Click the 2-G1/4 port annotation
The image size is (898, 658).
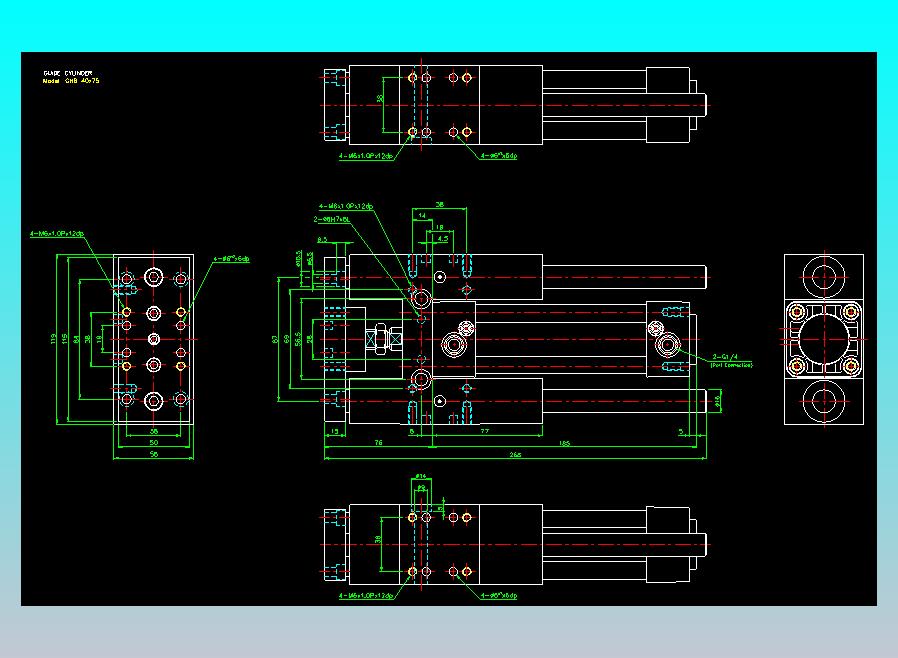pos(724,357)
